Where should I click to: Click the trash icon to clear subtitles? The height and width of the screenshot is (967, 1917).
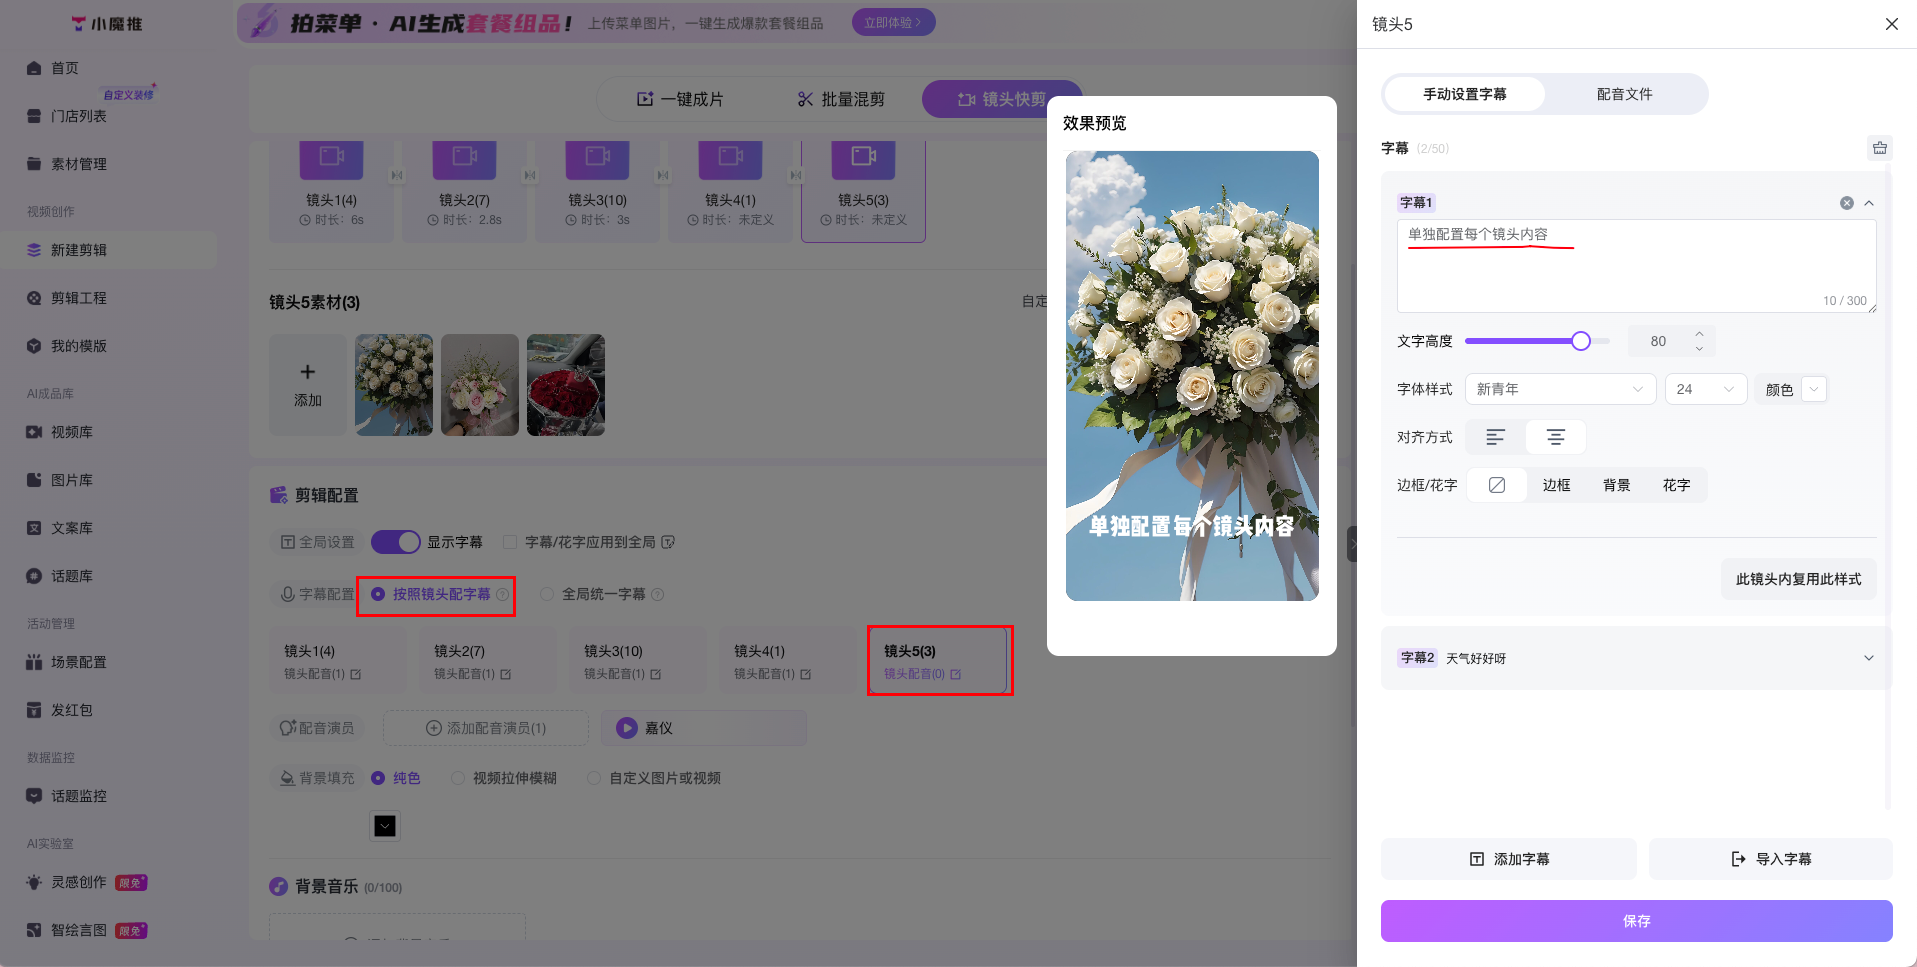(1879, 147)
